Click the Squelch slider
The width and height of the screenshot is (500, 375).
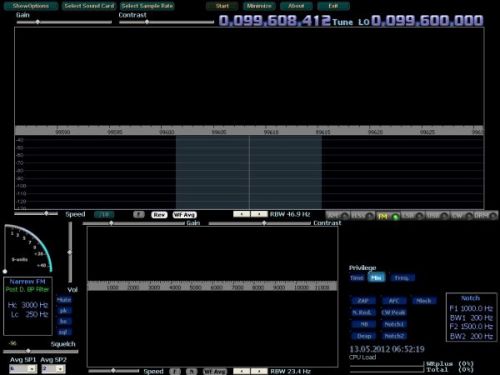coord(41,351)
